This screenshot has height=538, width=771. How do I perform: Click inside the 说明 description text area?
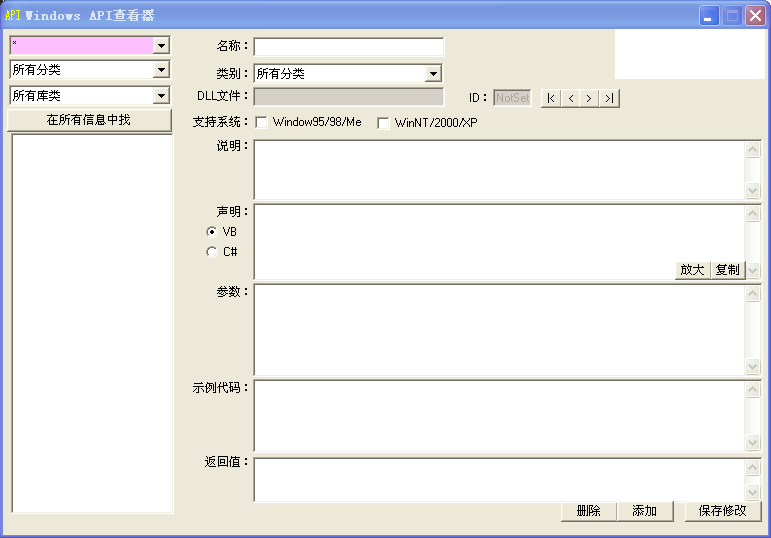(x=499, y=170)
